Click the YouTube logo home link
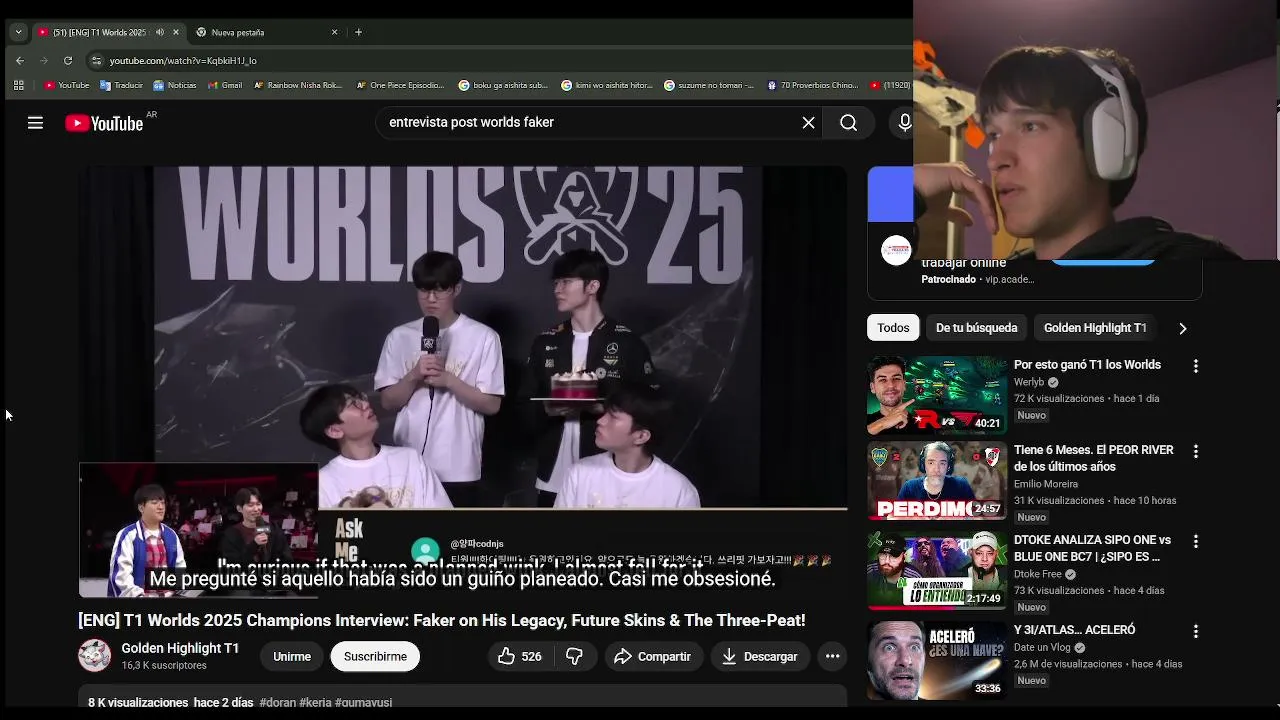Image resolution: width=1280 pixels, height=720 pixels. click(x=104, y=123)
